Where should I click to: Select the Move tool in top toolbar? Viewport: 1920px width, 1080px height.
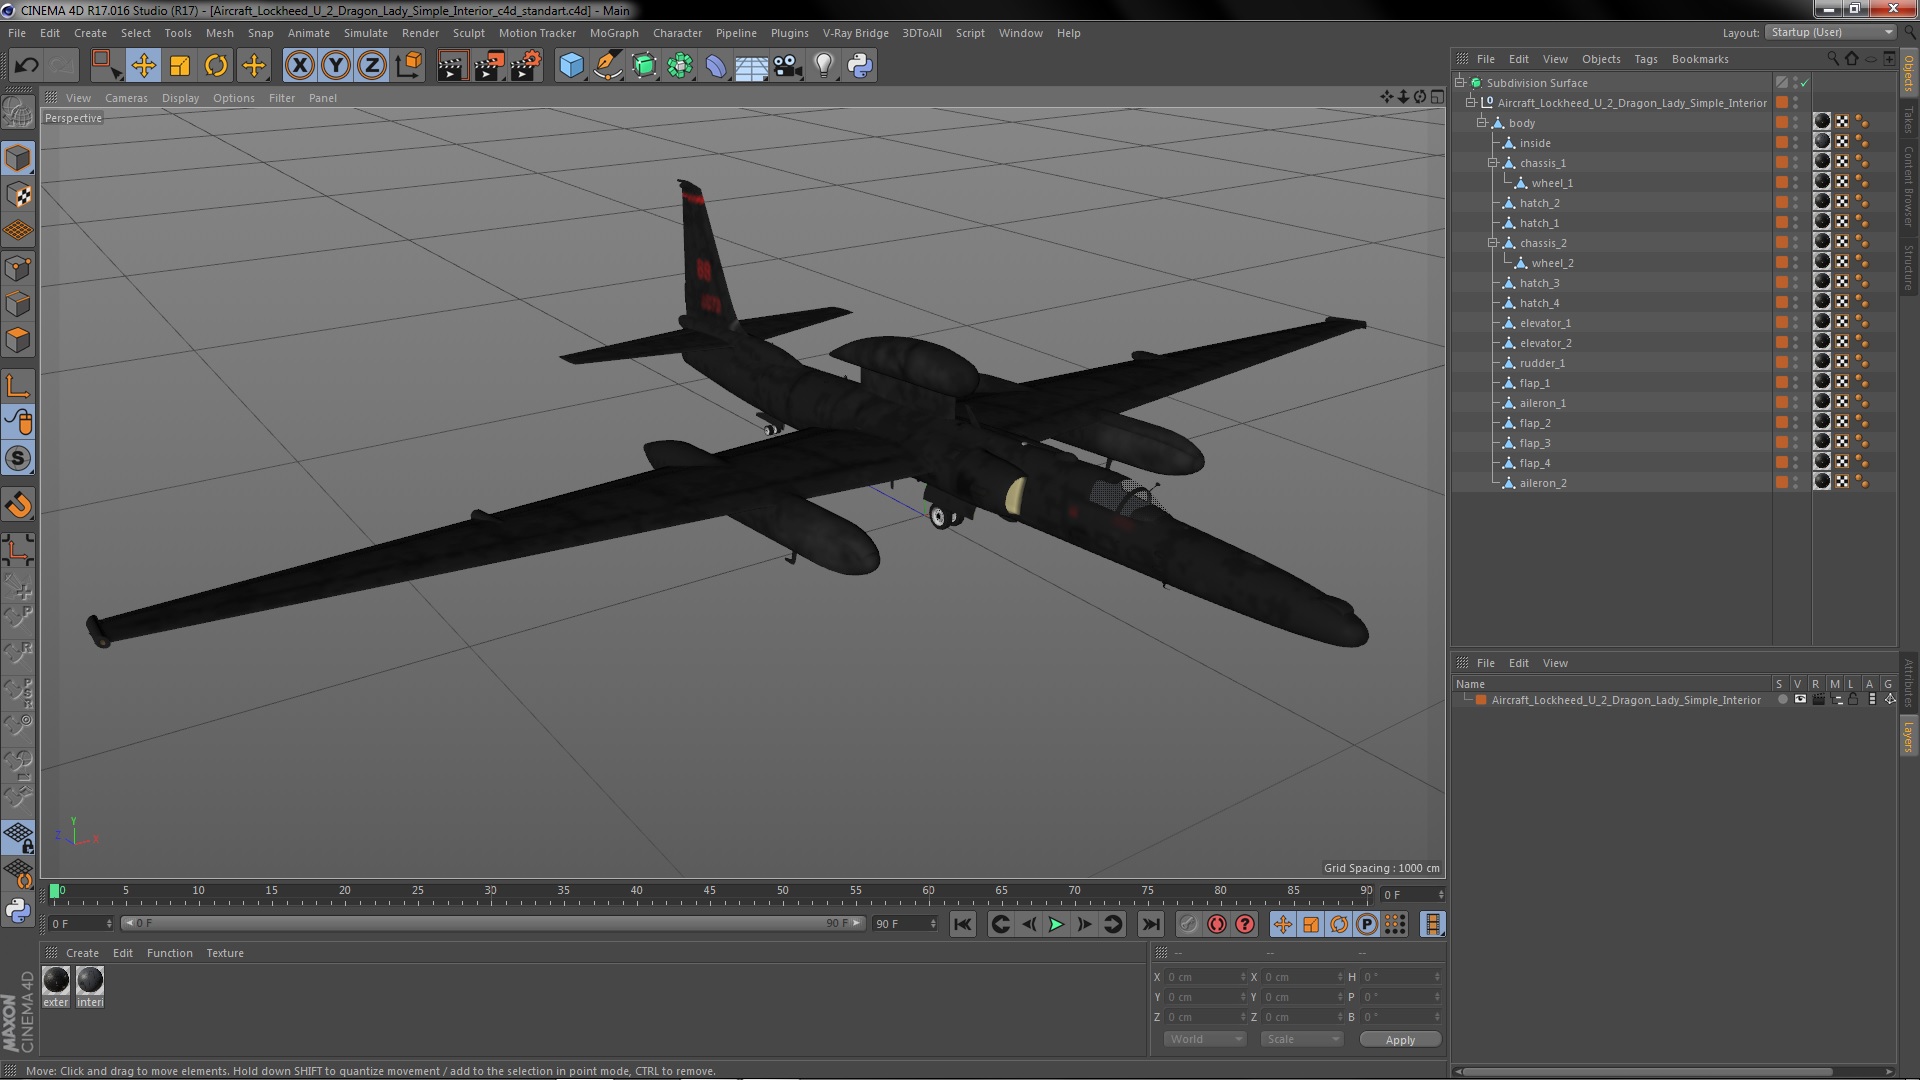143,66
